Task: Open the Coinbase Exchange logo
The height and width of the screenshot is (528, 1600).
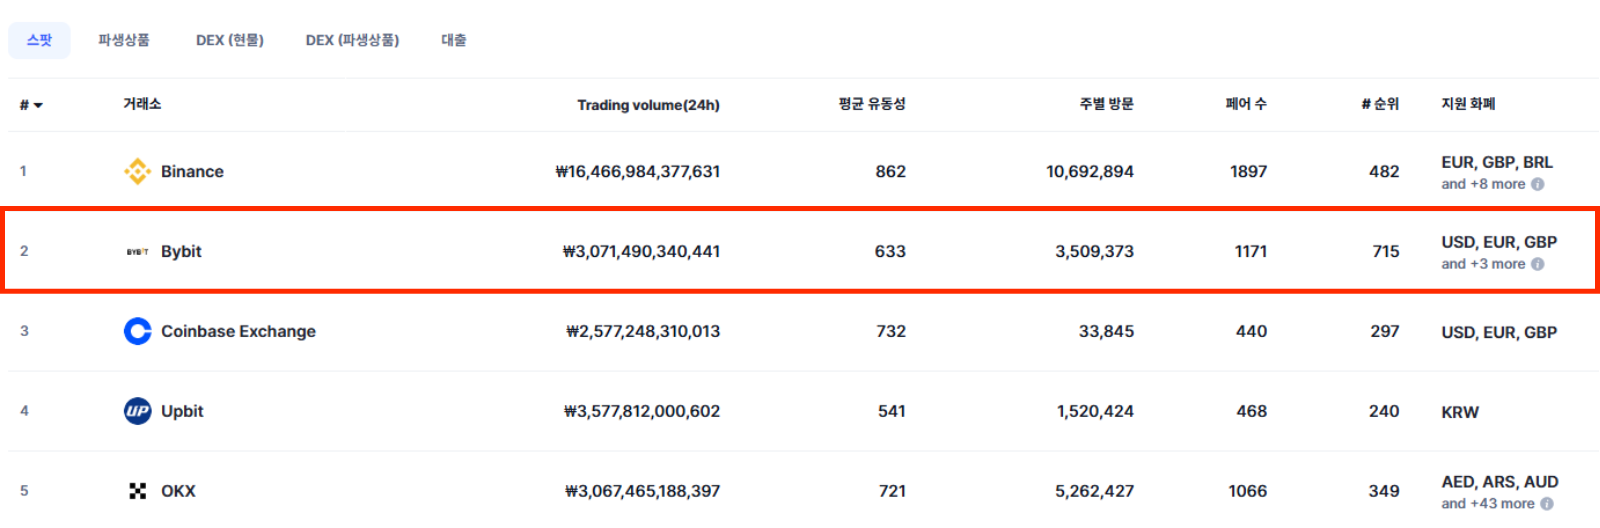Action: 137,331
